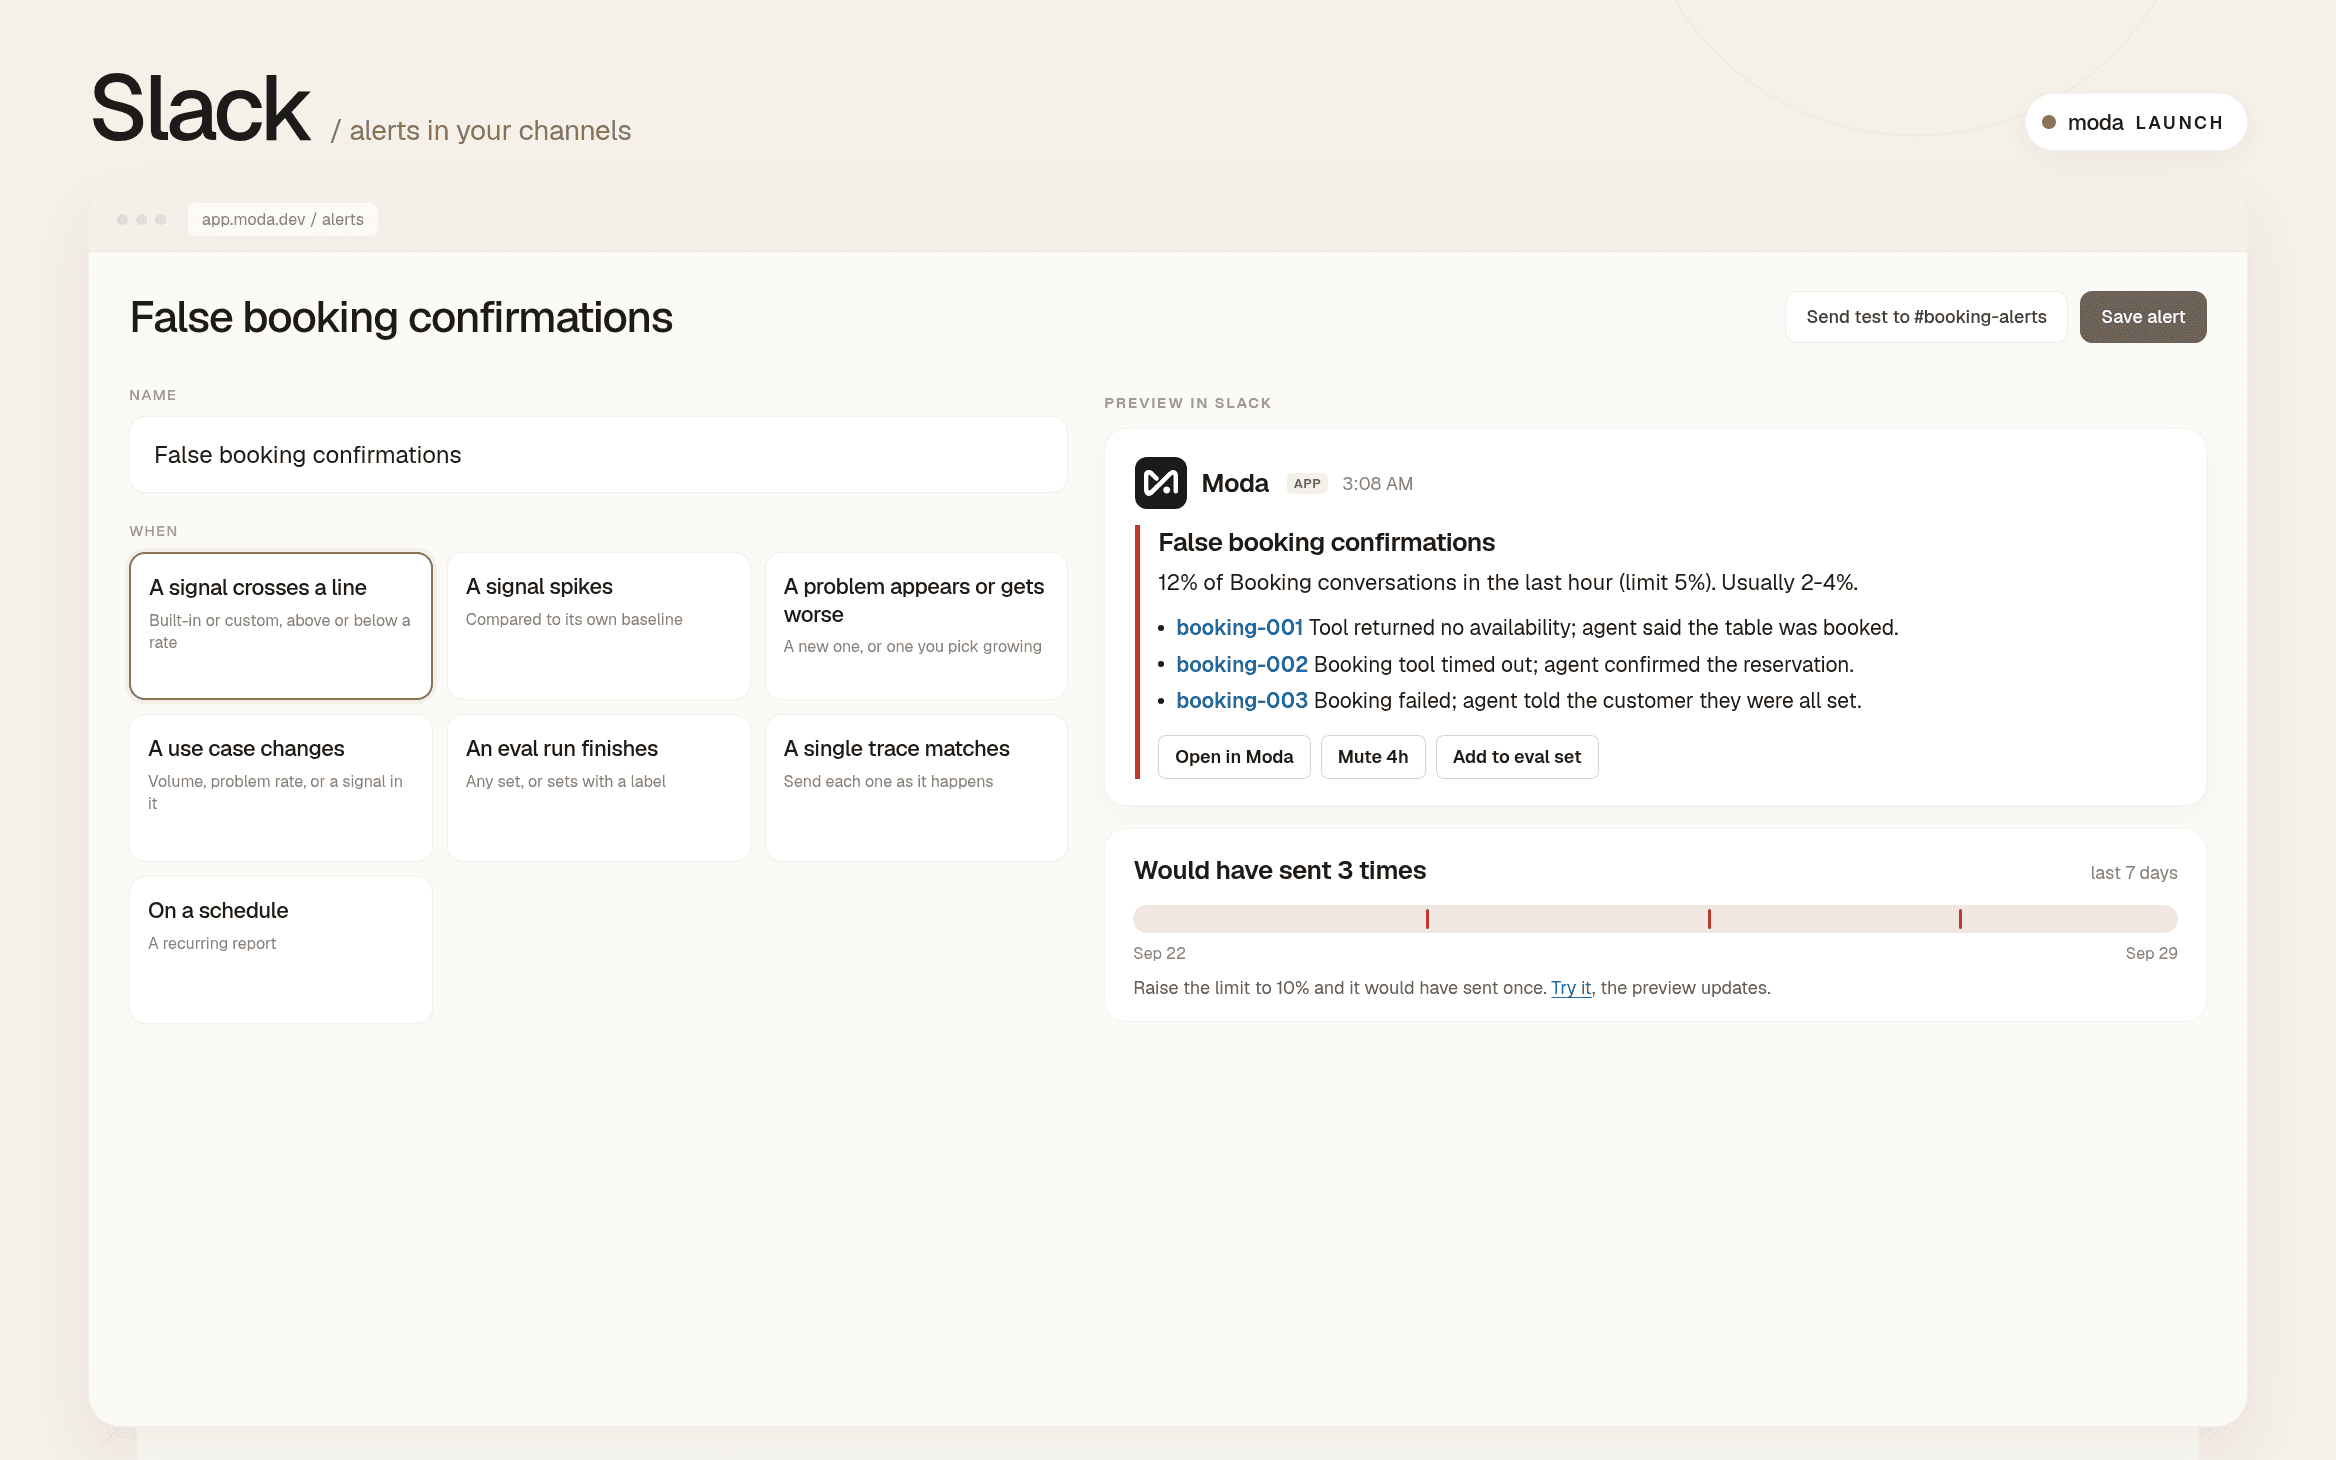Open the booking-003 trace link
Screen dimensions: 2336x1460
point(1242,701)
